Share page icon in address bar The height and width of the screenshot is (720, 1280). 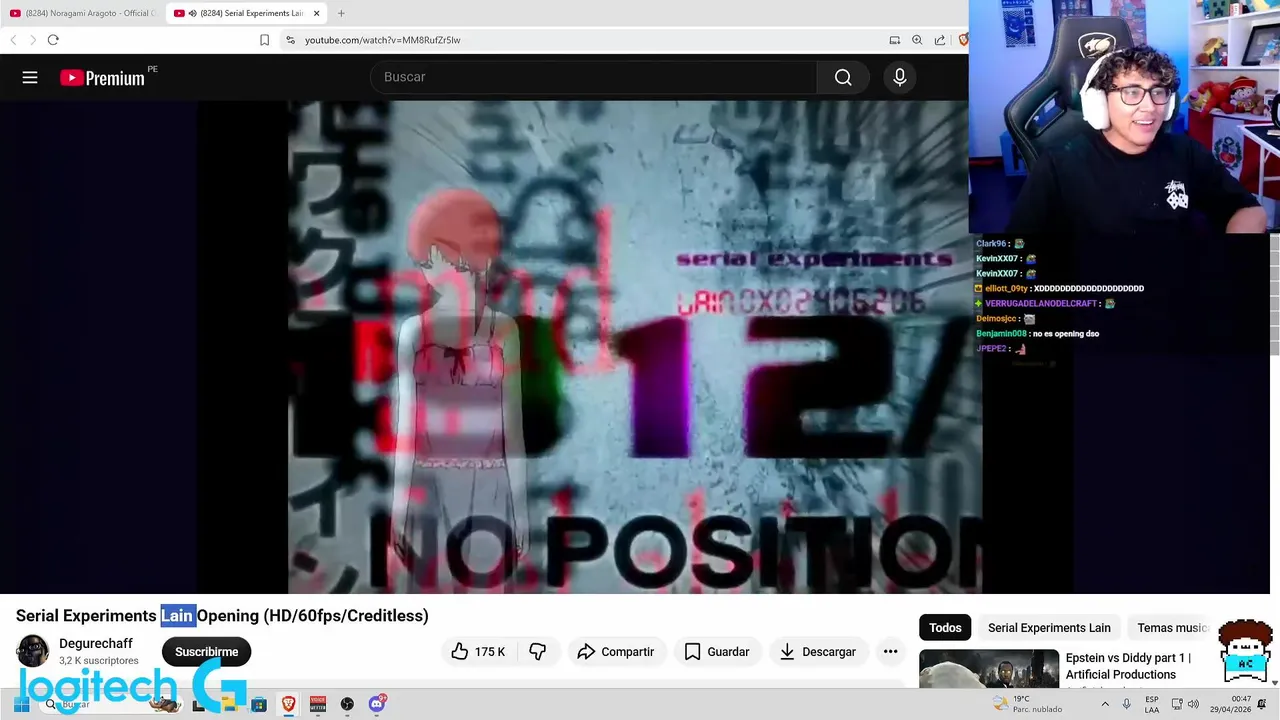940,40
